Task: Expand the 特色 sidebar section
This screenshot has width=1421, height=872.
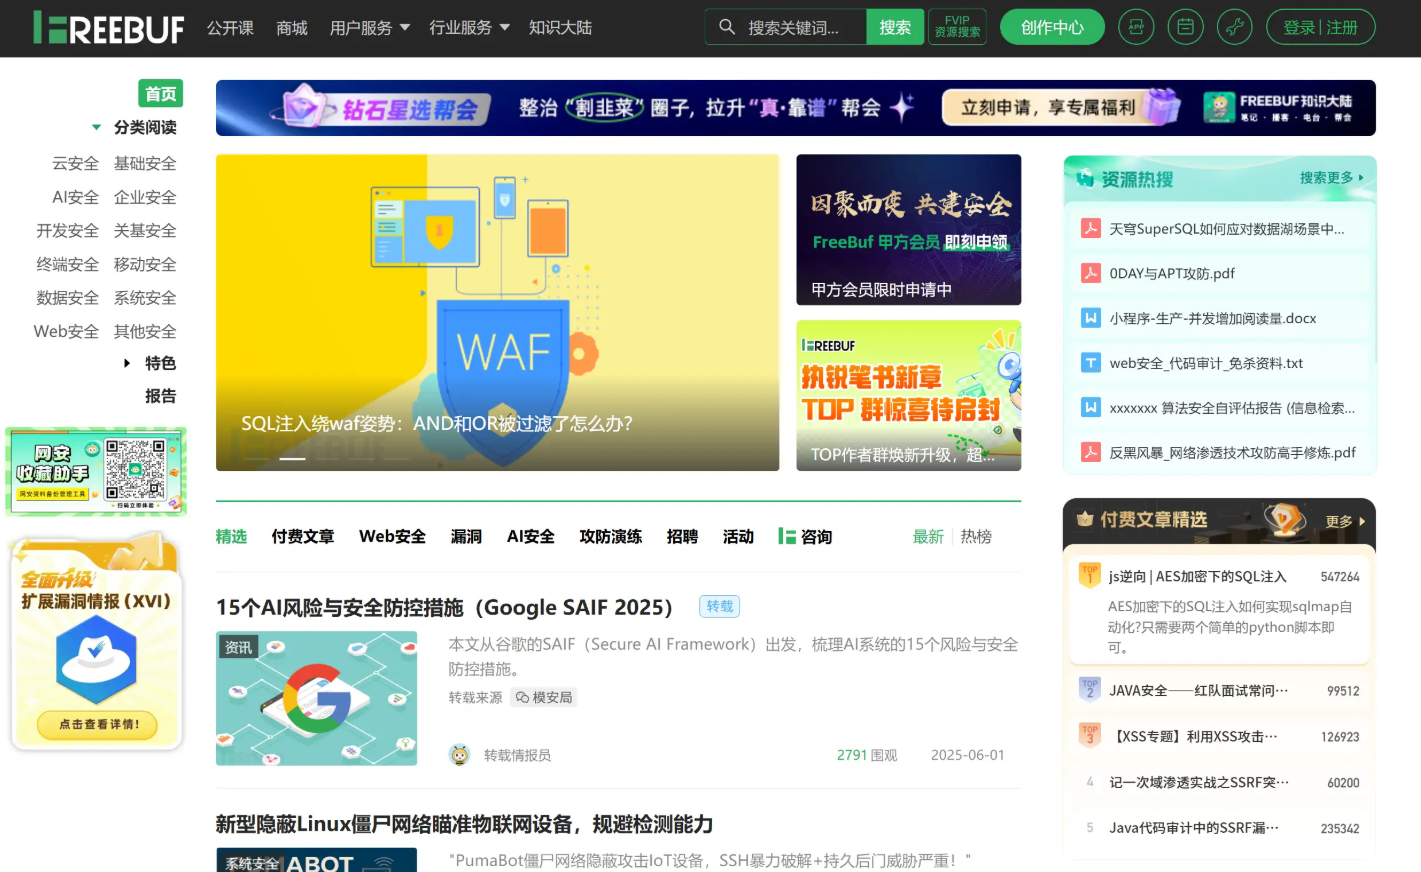Action: (127, 363)
